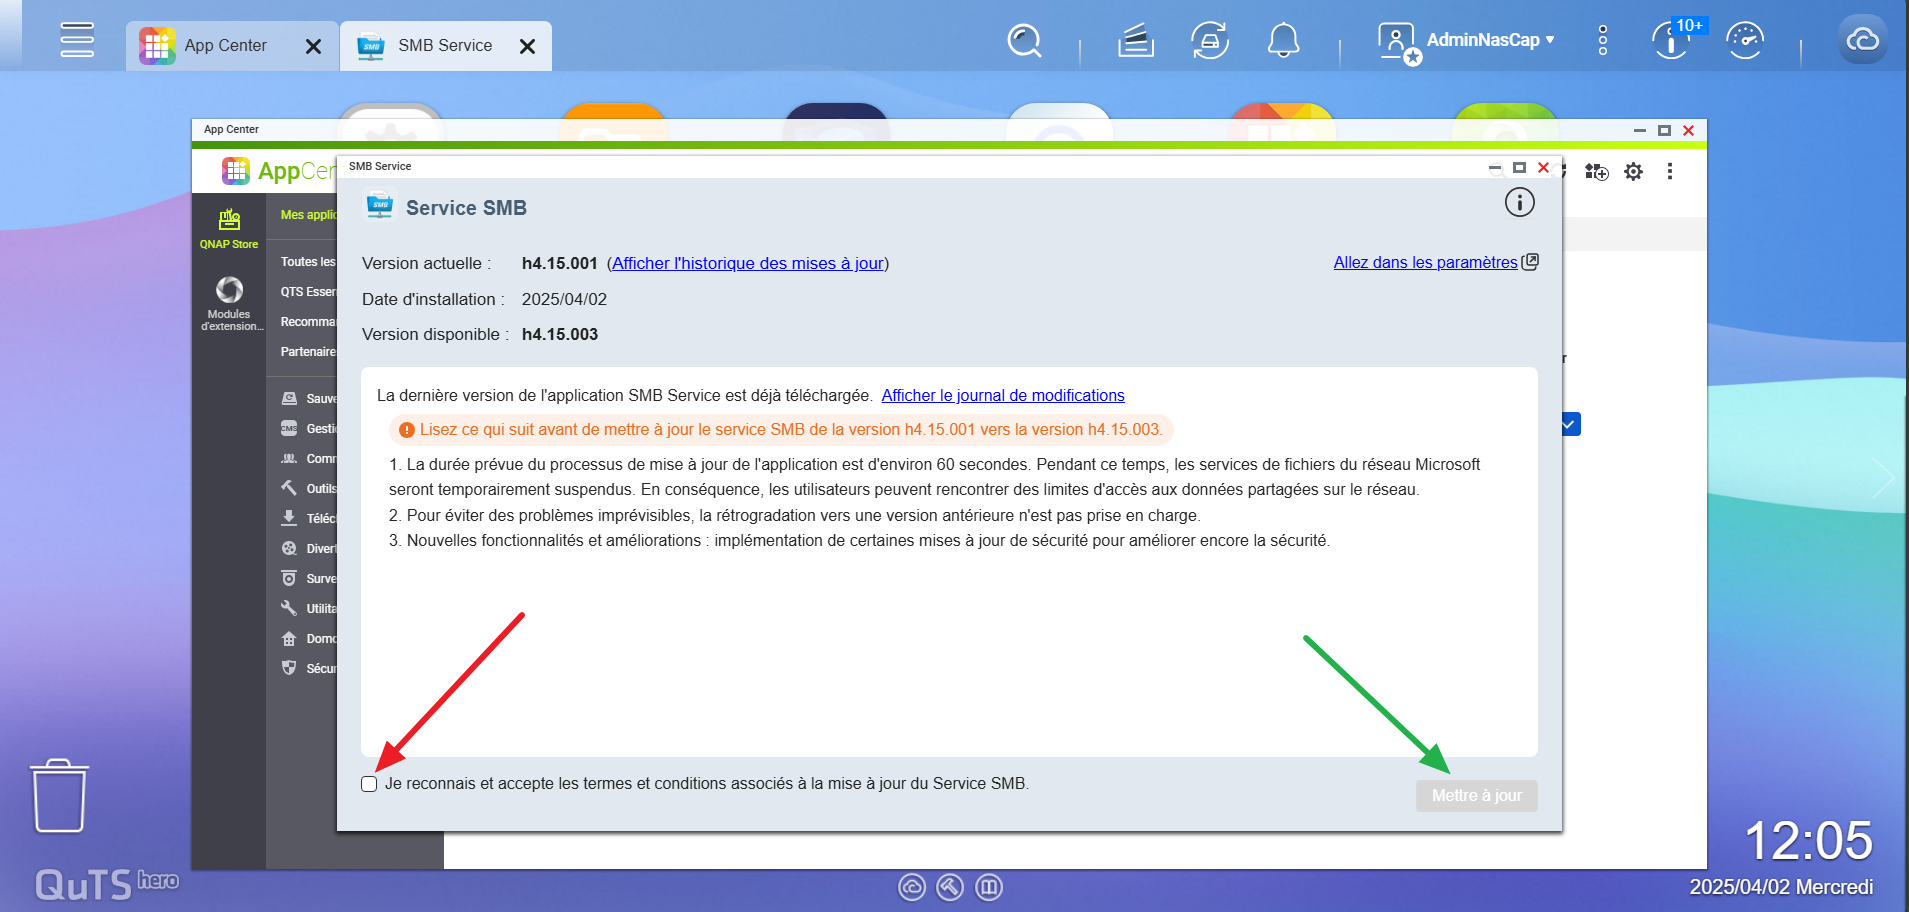Close the SMB Service tab

pyautogui.click(x=528, y=46)
